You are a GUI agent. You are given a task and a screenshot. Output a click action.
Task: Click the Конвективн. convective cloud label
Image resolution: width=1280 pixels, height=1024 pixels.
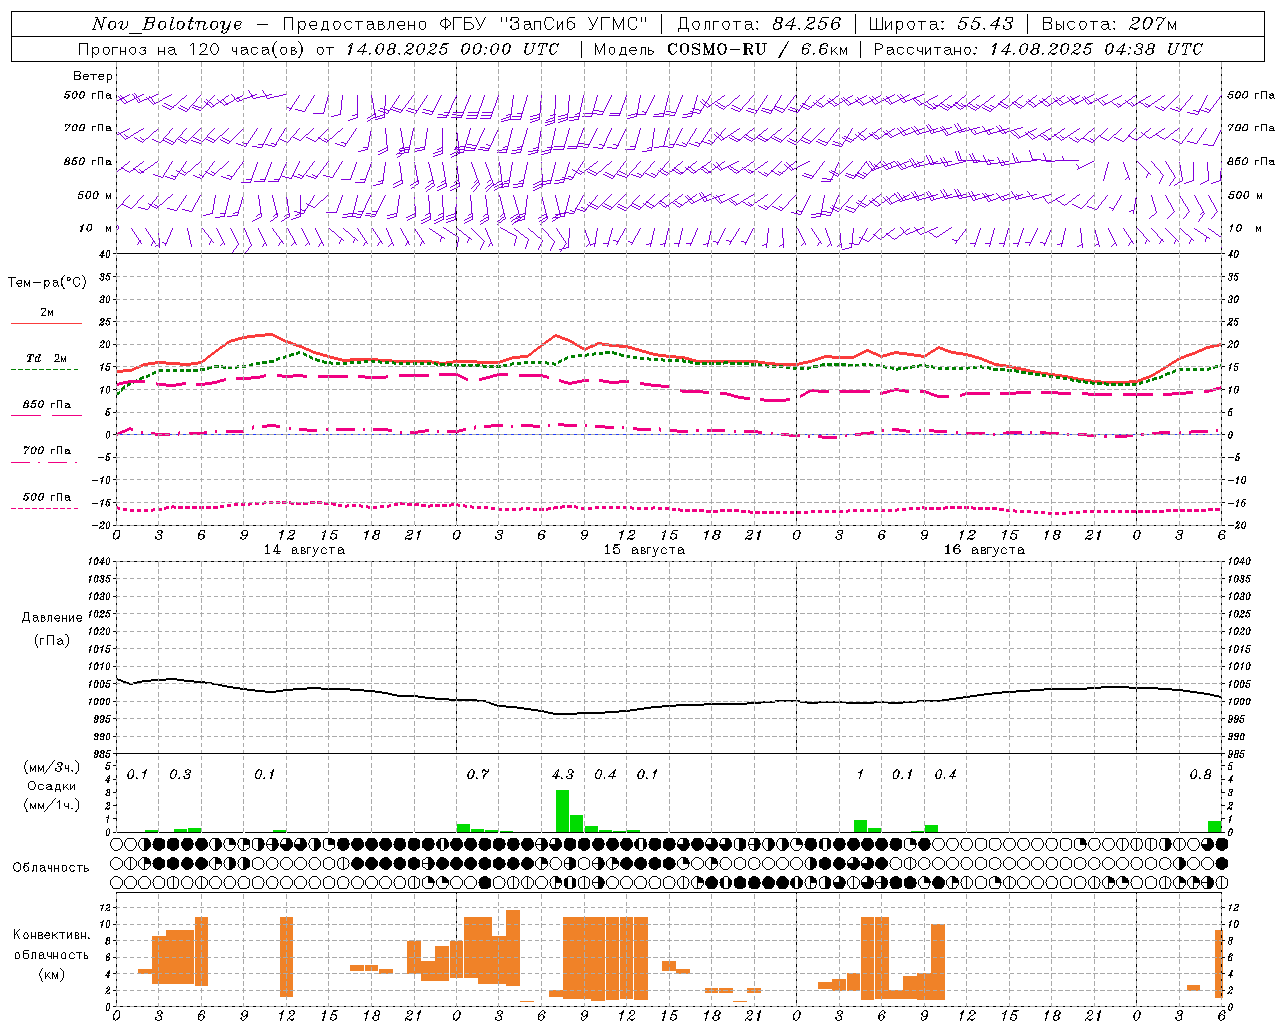(x=52, y=935)
